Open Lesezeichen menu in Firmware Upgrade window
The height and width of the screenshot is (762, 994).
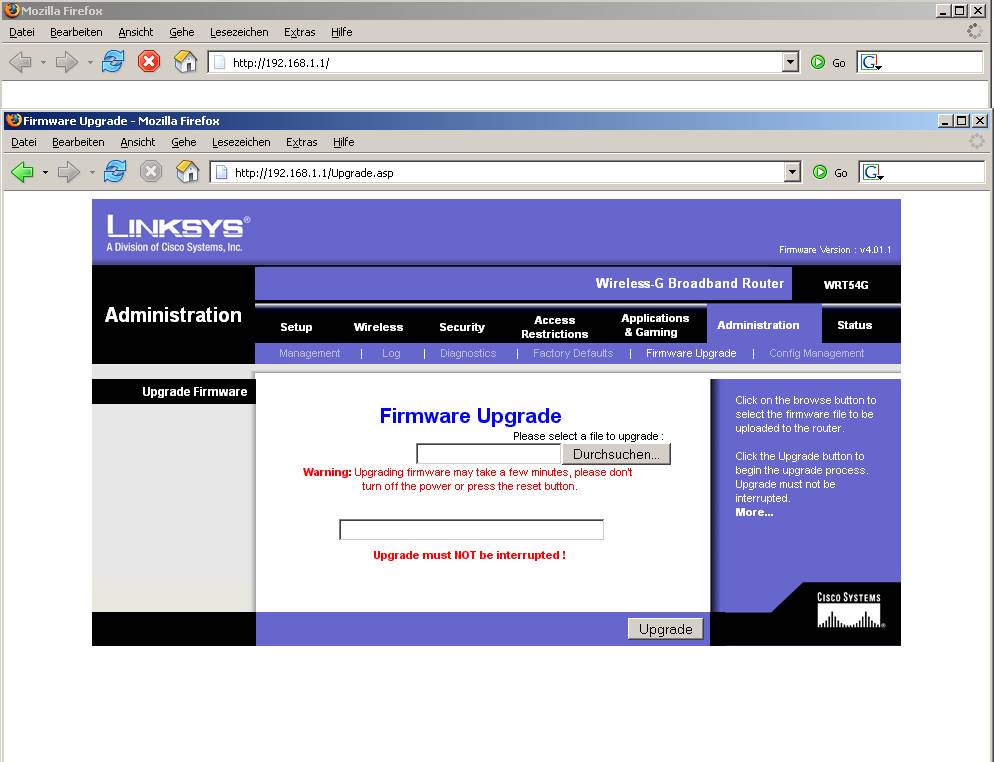click(x=241, y=142)
